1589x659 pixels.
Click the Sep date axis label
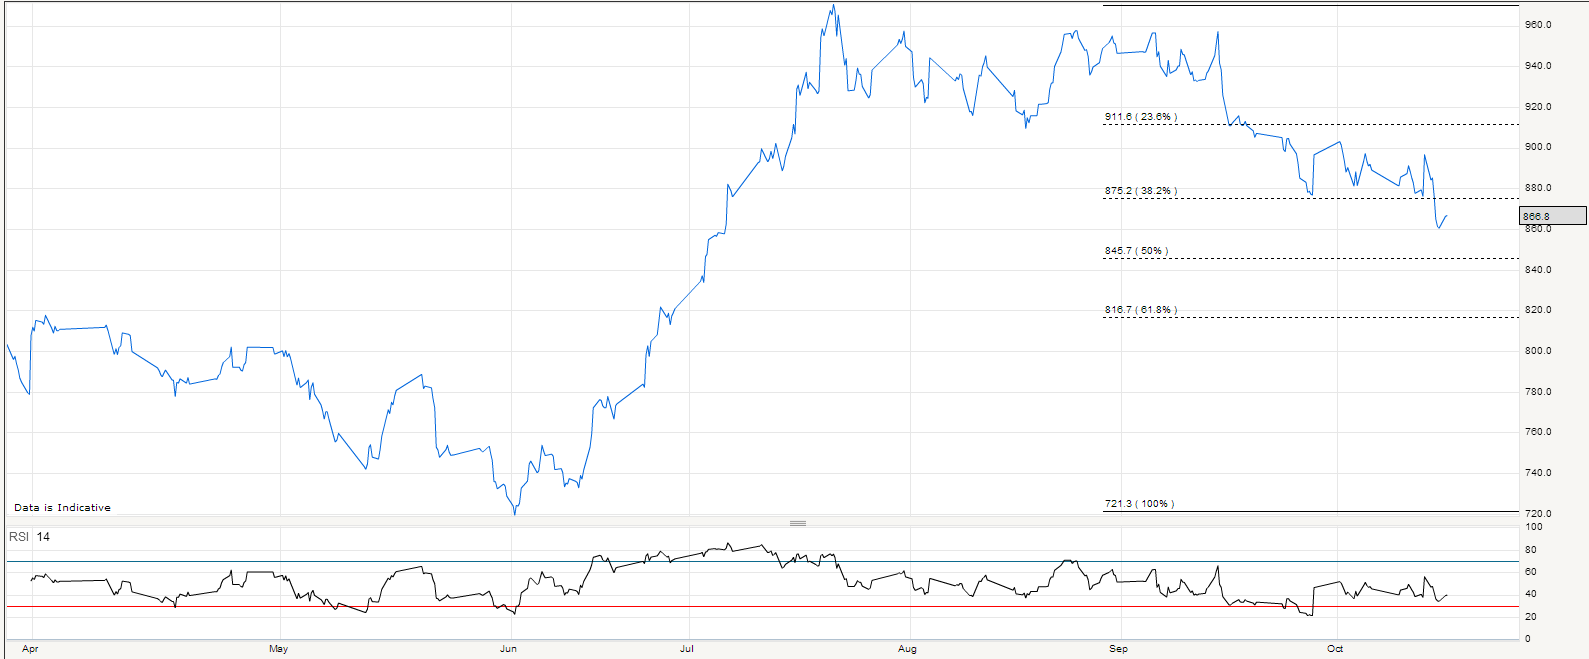(1118, 649)
